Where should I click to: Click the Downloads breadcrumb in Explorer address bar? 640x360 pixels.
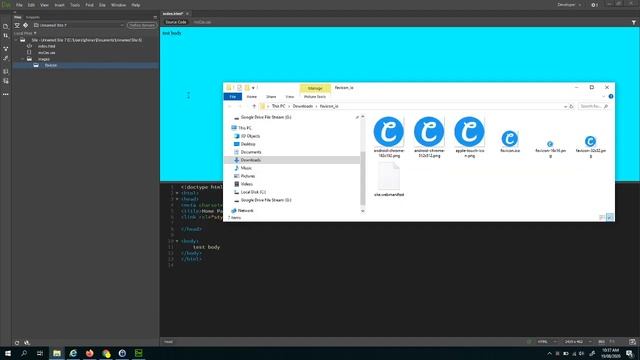click(x=302, y=106)
